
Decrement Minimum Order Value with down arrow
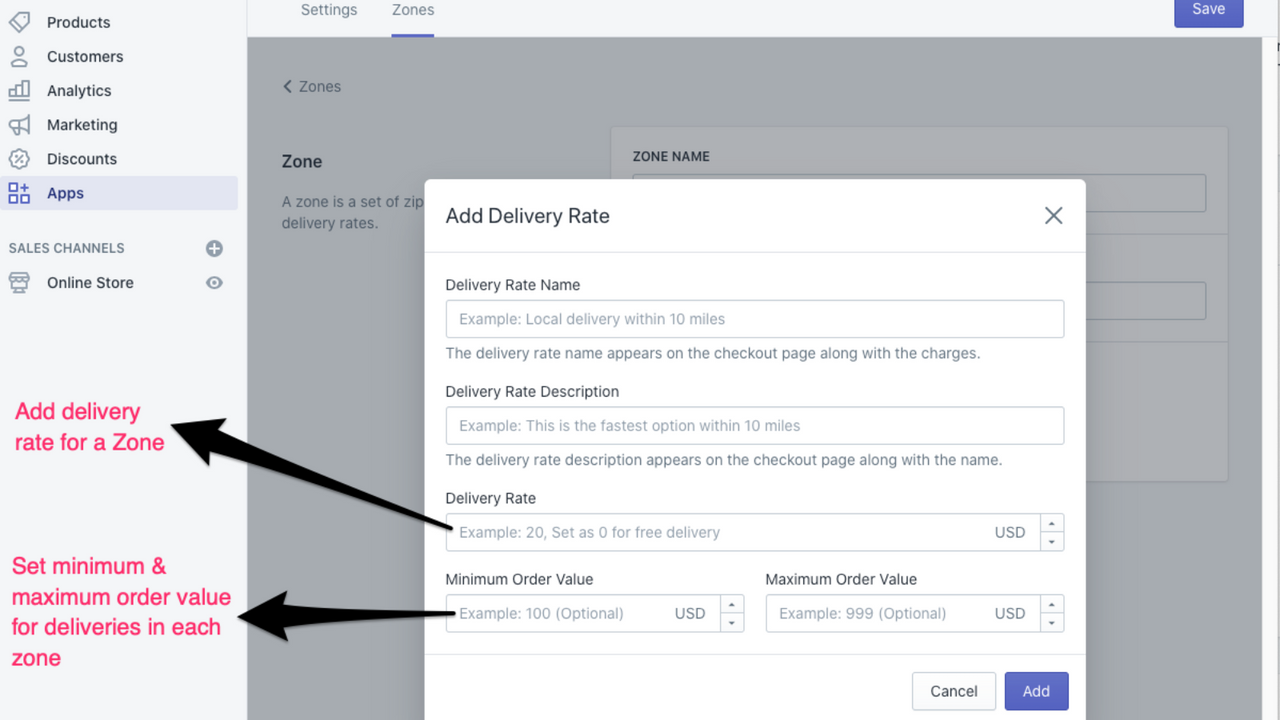pos(734,621)
